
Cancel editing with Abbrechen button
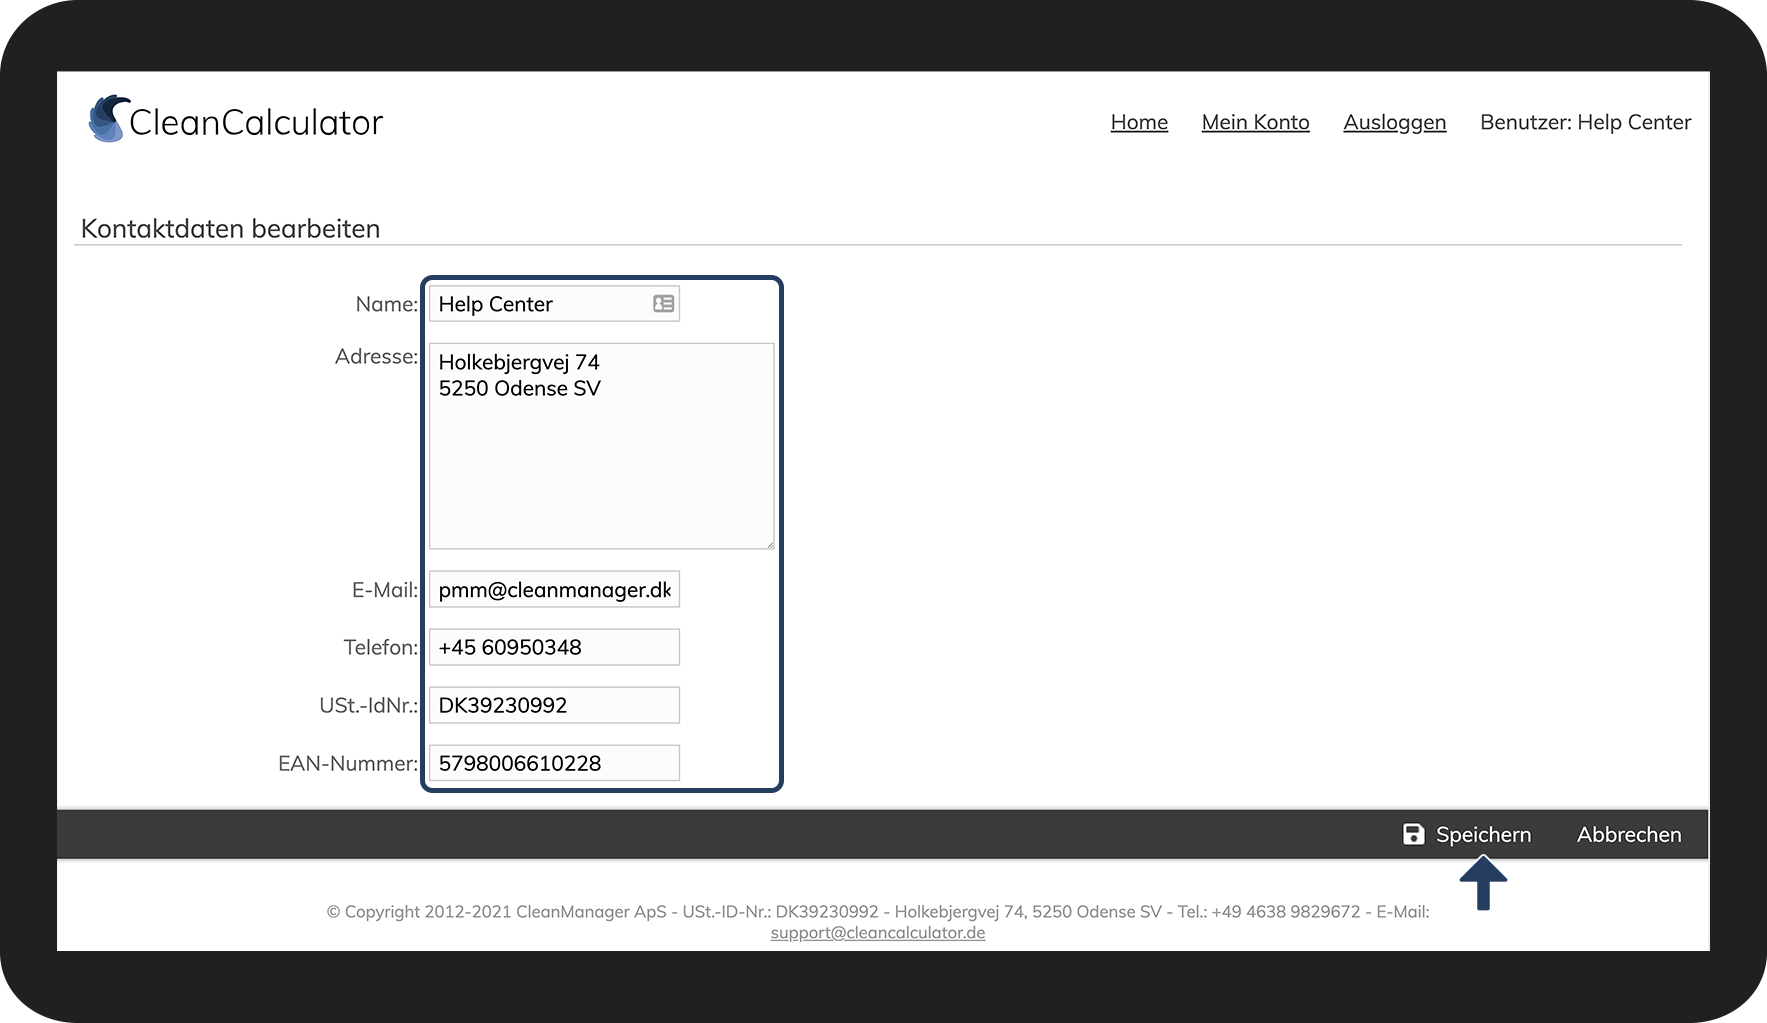1629,834
